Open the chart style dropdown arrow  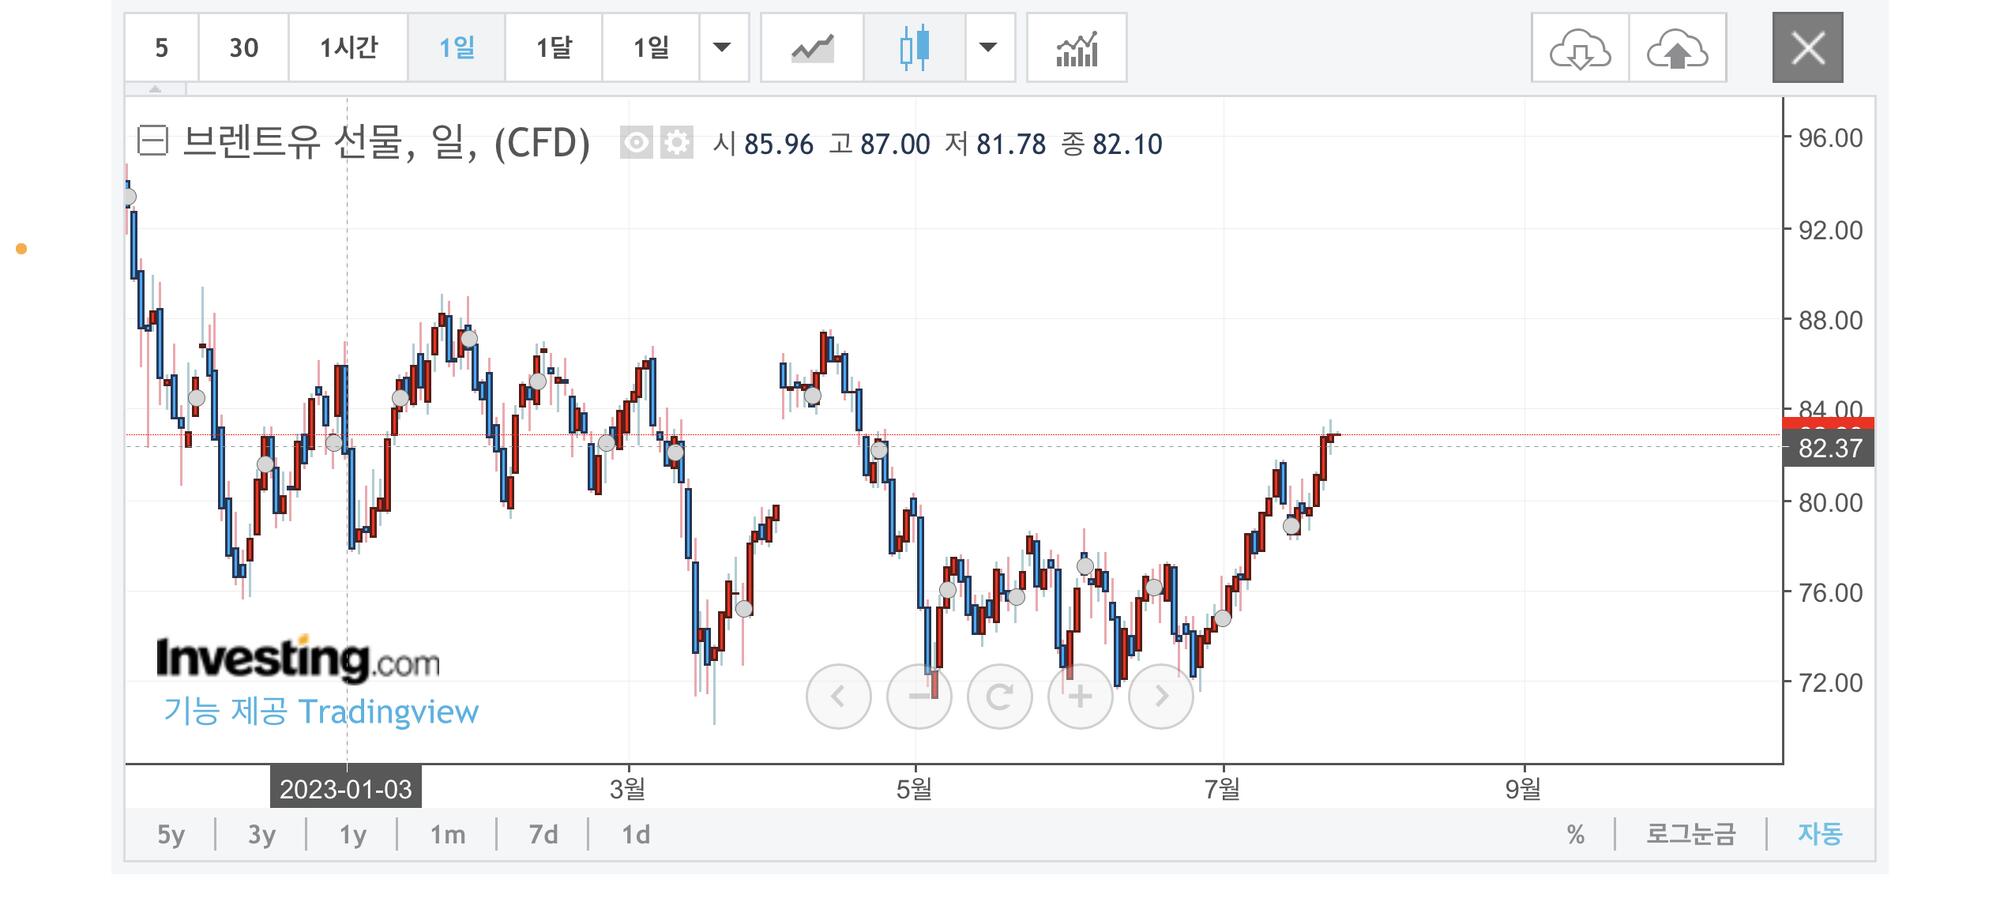pyautogui.click(x=988, y=48)
